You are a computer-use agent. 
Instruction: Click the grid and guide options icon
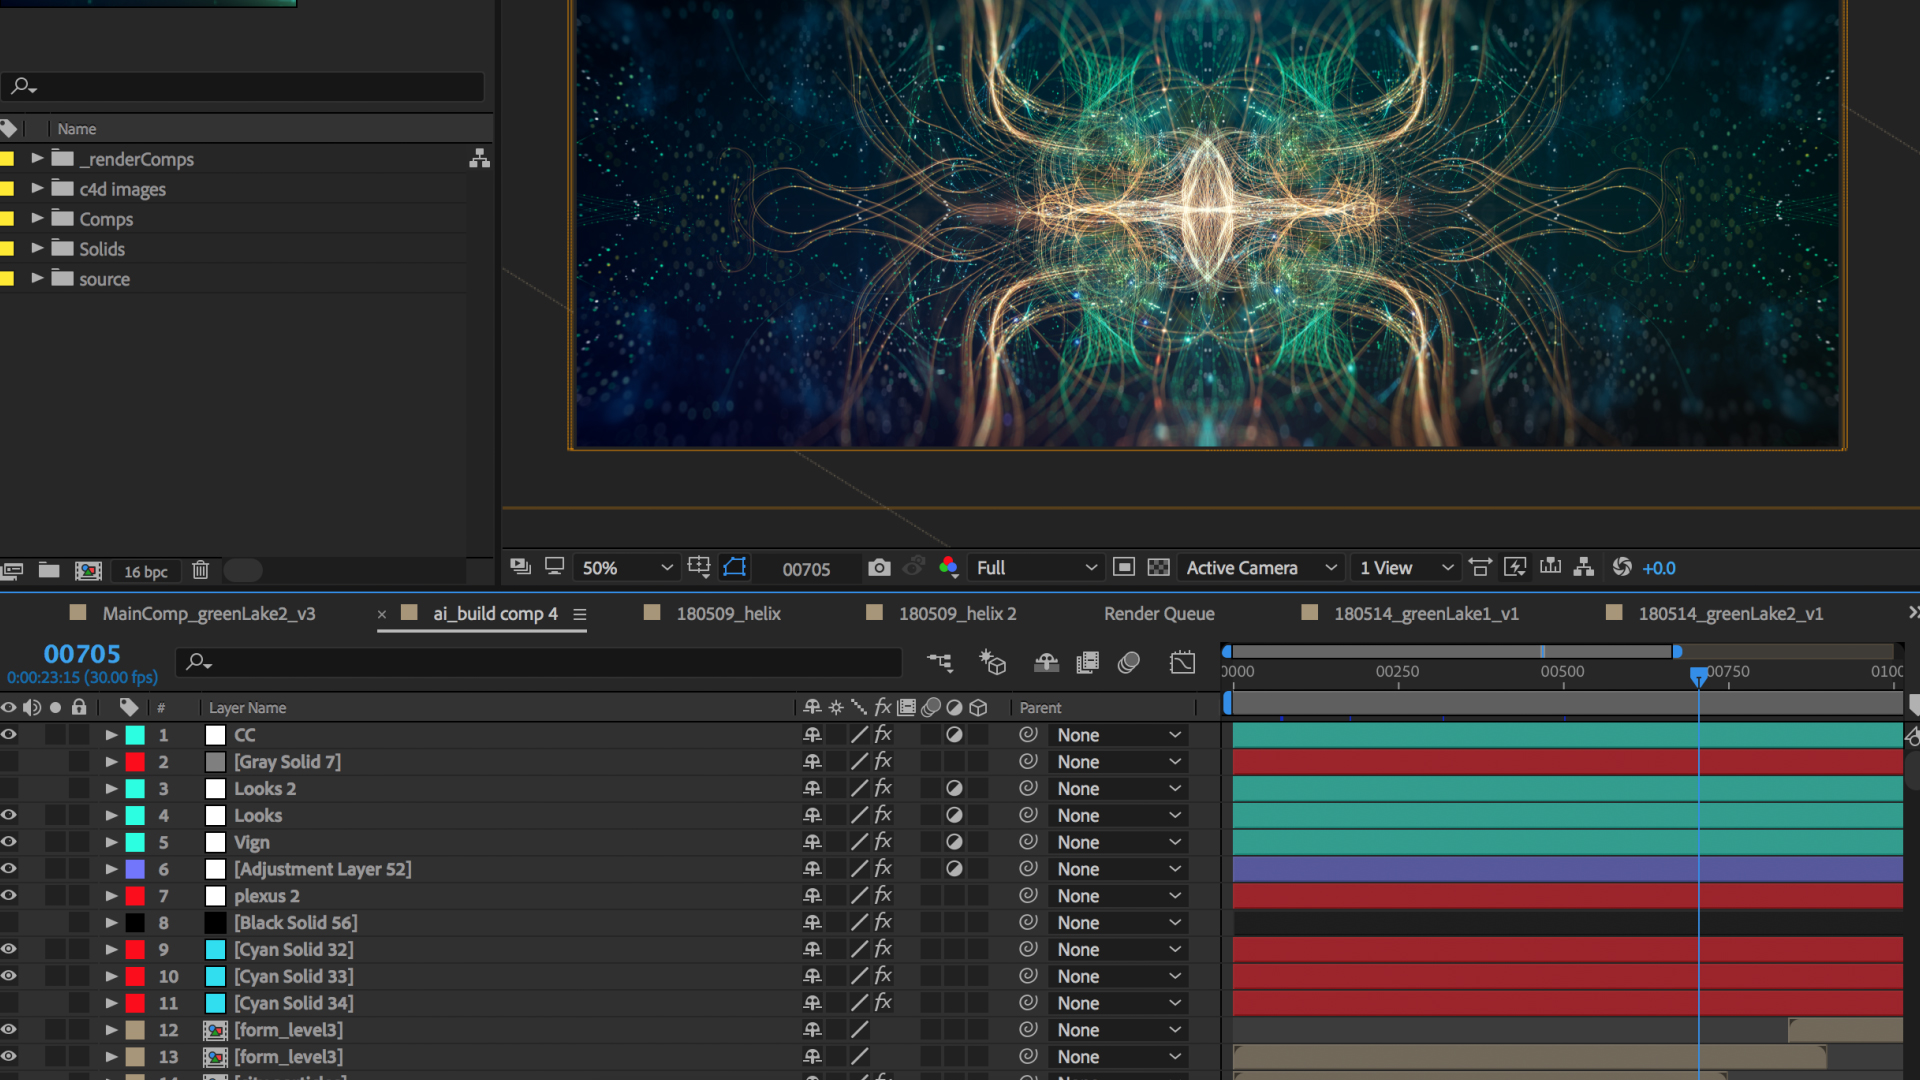700,568
